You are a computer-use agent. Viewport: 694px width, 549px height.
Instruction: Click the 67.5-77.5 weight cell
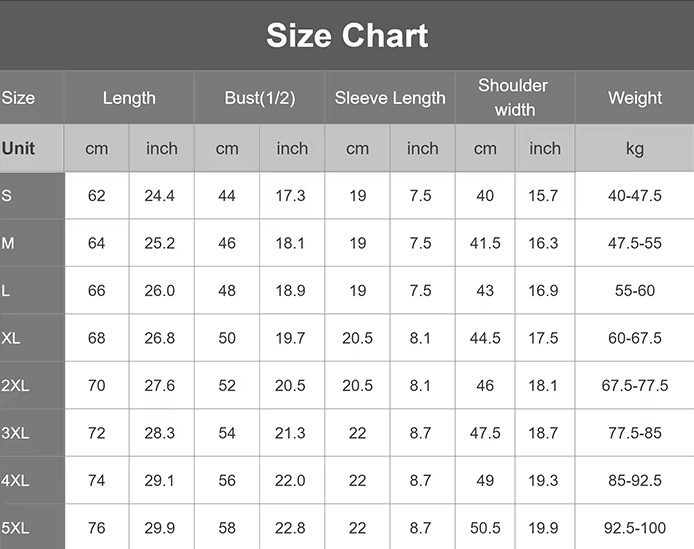[x=634, y=386]
